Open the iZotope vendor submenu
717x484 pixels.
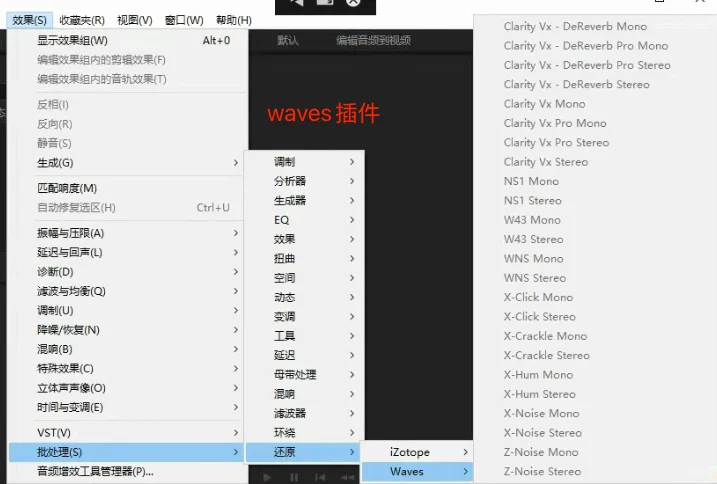(417, 452)
